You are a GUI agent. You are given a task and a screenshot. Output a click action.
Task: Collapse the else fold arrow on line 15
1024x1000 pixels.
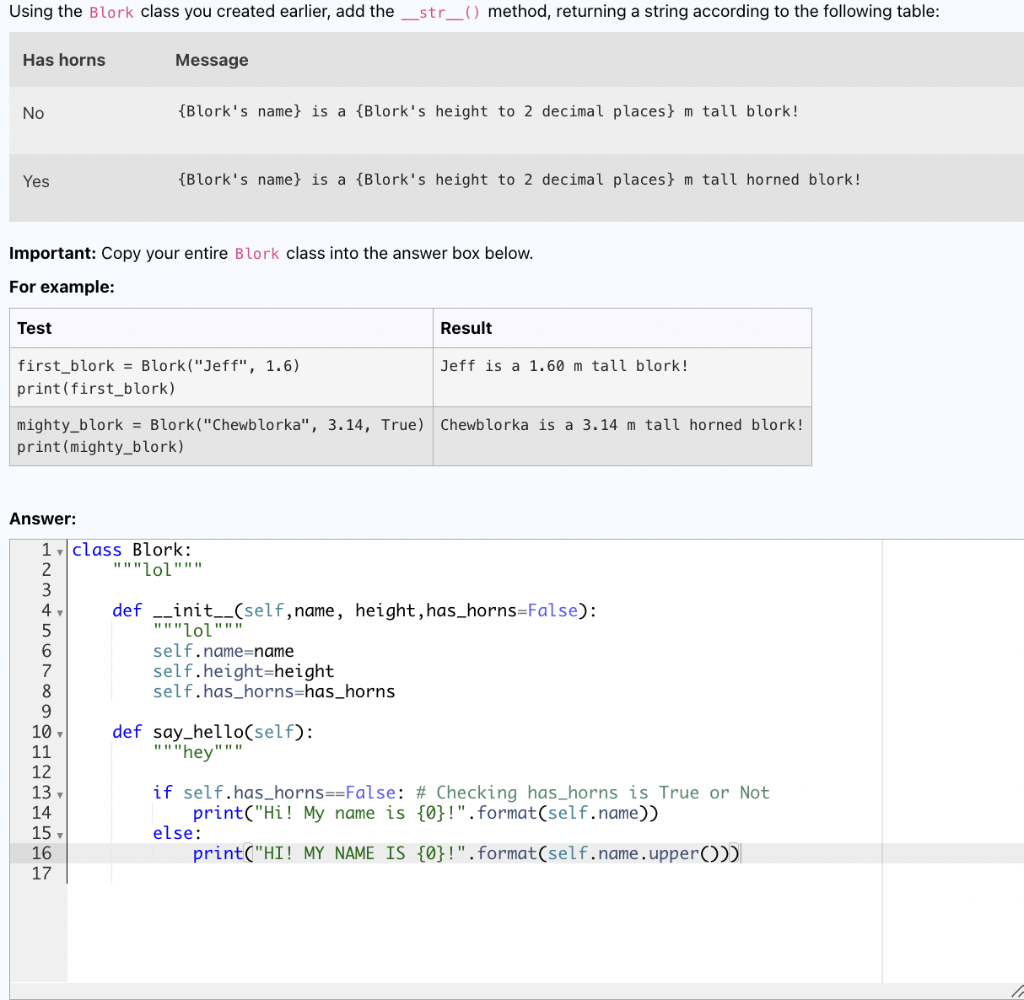[60, 836]
